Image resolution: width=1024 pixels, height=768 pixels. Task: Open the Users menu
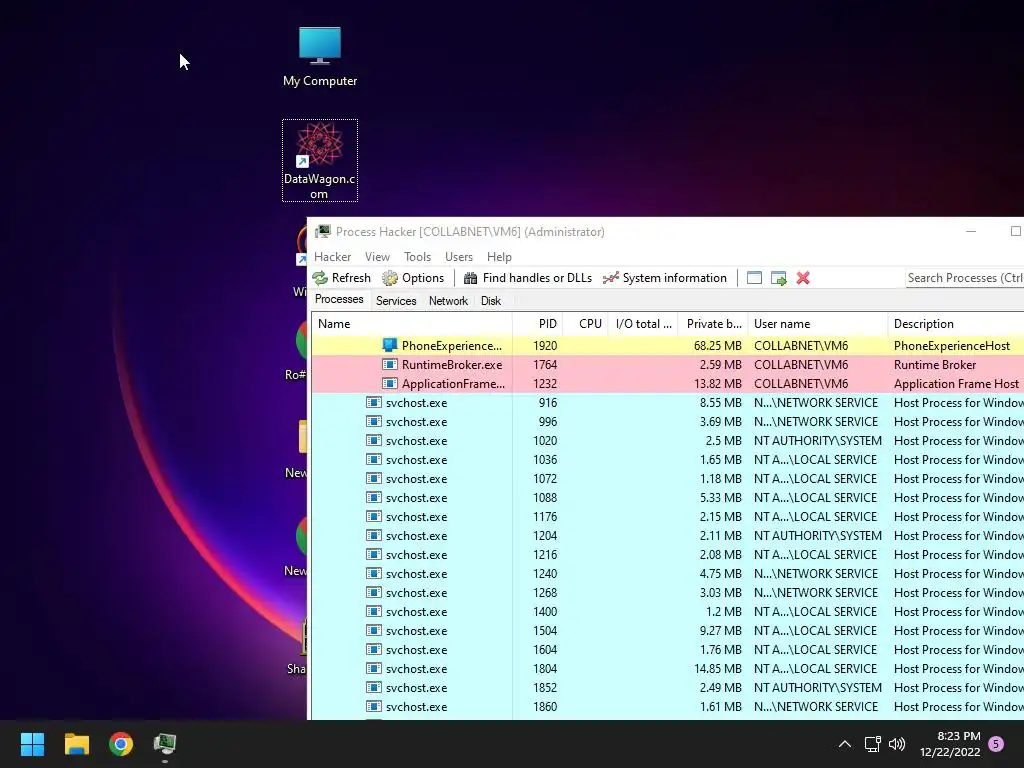459,257
